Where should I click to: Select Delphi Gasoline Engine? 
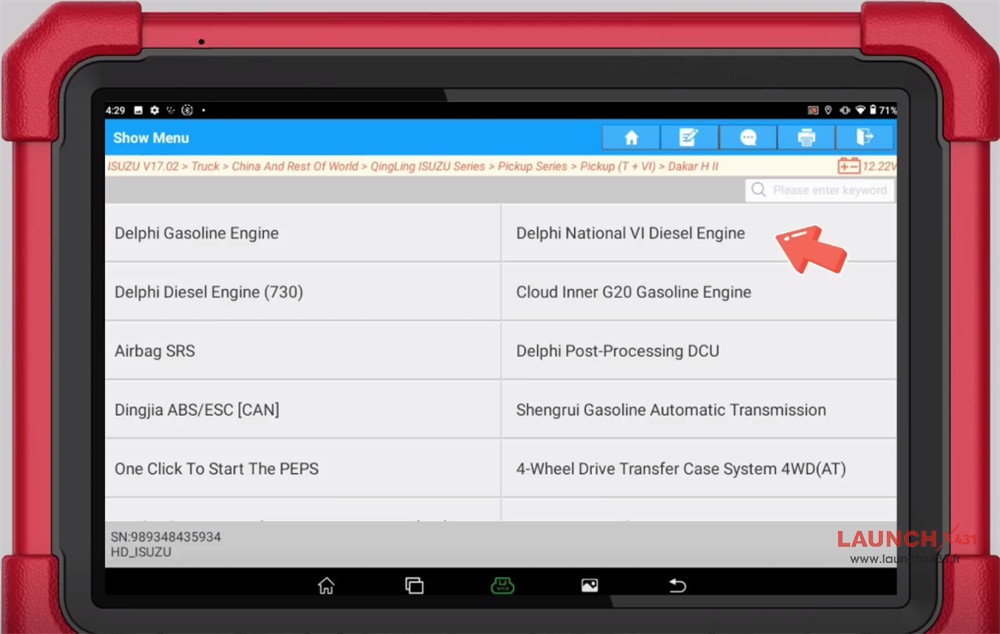302,233
